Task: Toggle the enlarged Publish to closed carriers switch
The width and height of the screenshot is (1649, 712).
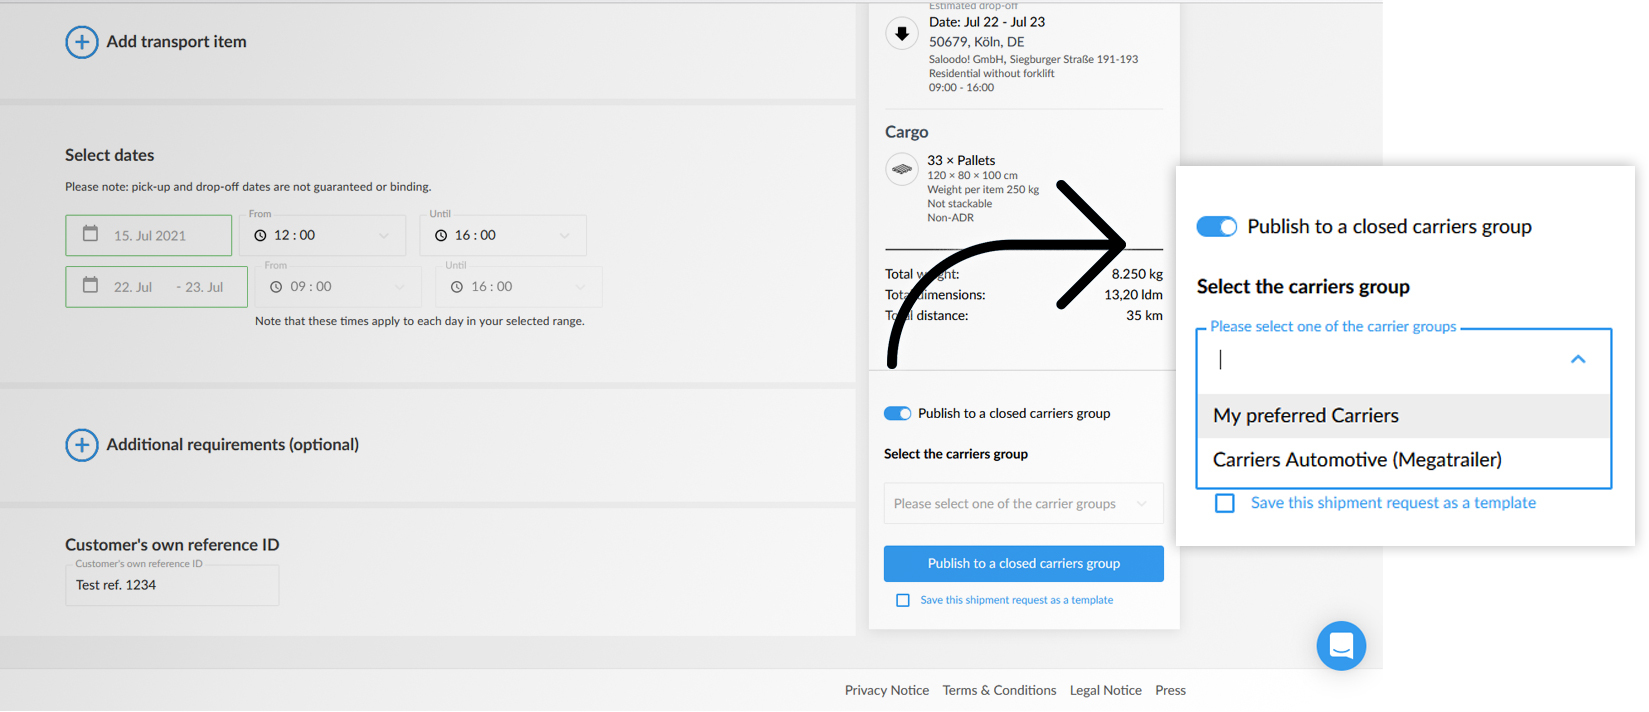Action: coord(1217,227)
